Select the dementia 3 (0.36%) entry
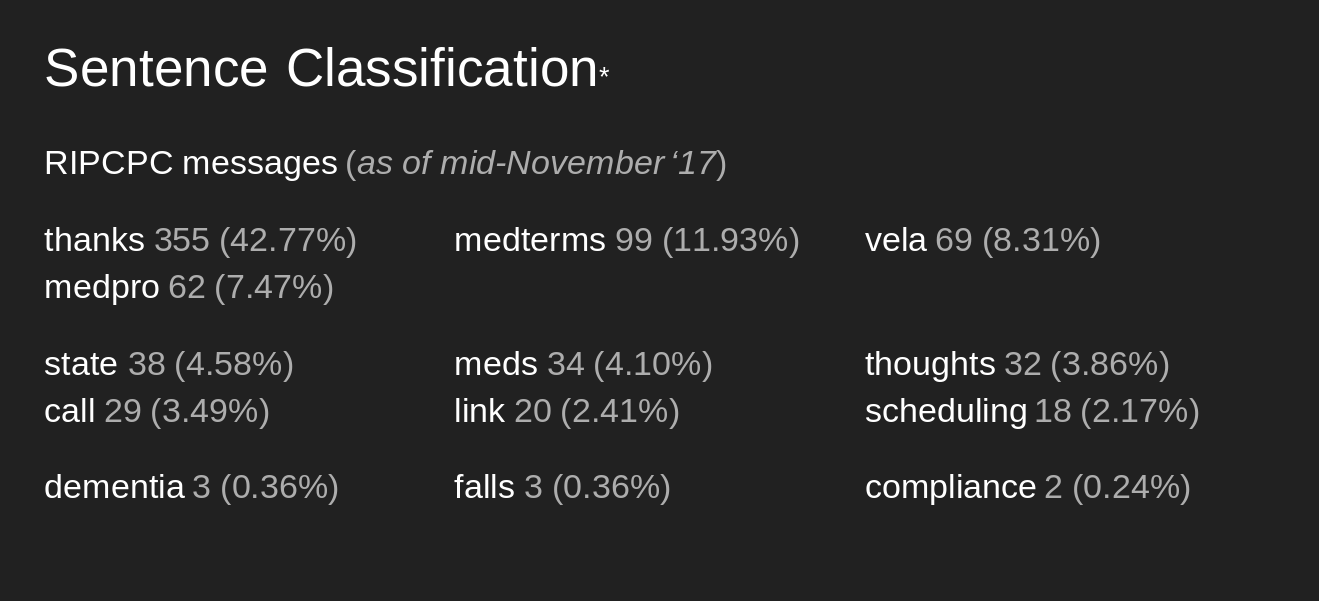1319x601 pixels. [192, 487]
